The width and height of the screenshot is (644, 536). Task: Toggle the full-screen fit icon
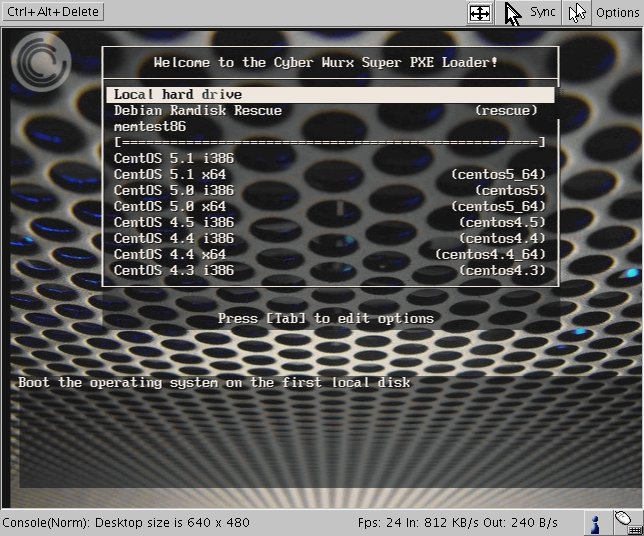pyautogui.click(x=480, y=13)
